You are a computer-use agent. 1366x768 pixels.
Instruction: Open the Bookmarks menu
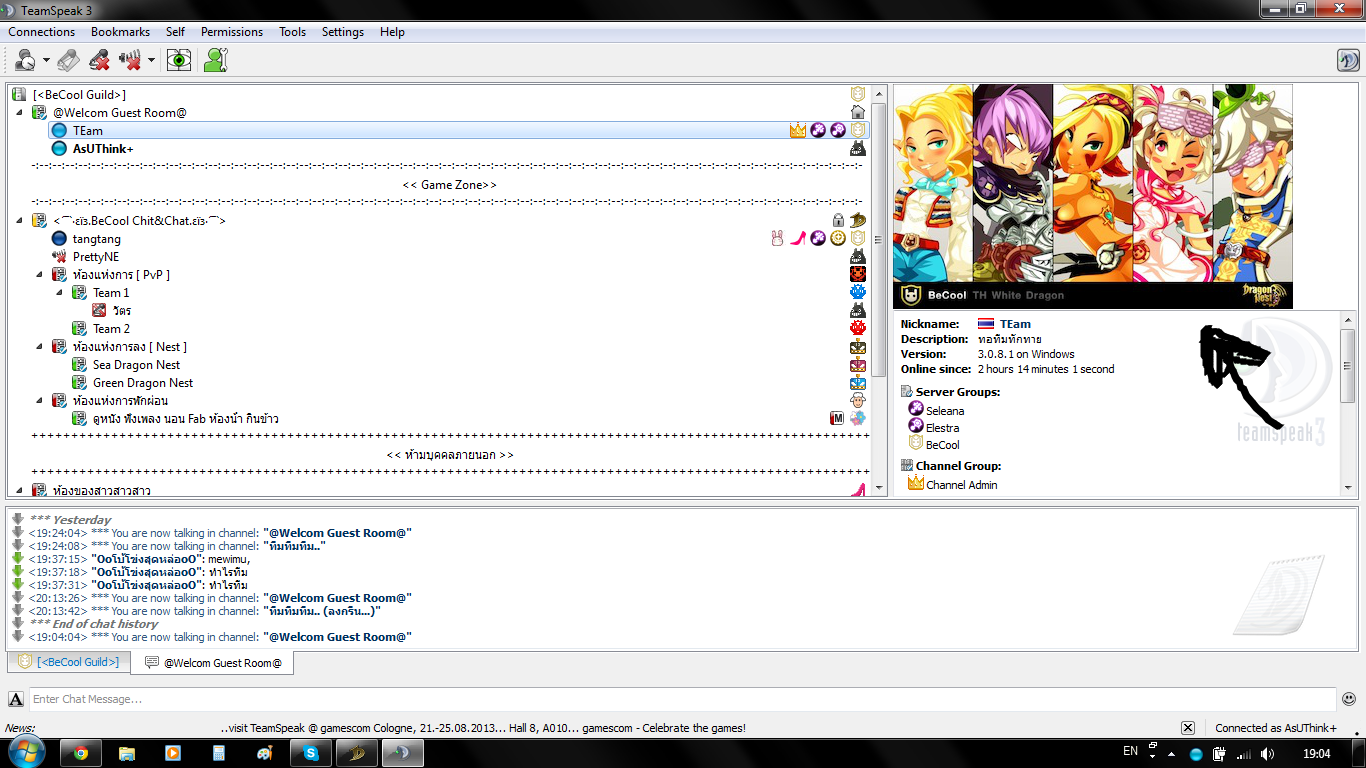point(120,32)
